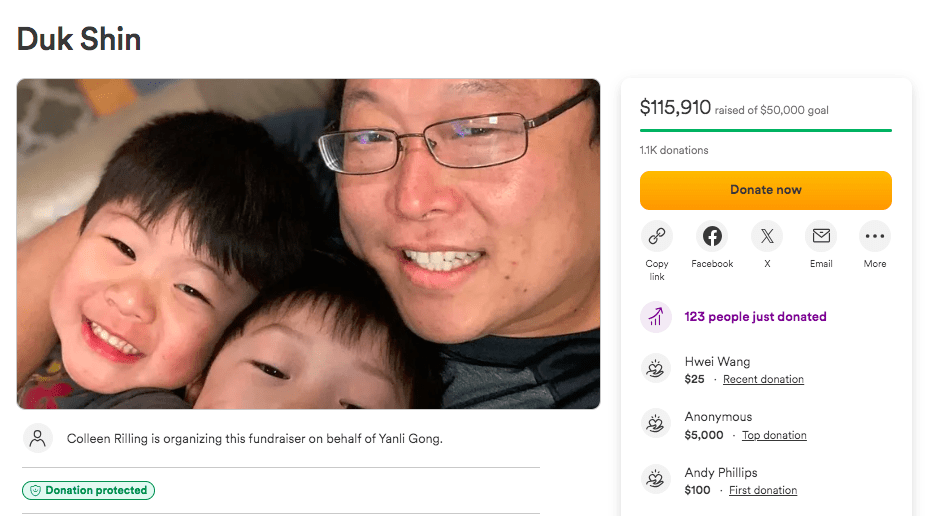
Task: Click the fundraiser family photo
Action: [308, 244]
